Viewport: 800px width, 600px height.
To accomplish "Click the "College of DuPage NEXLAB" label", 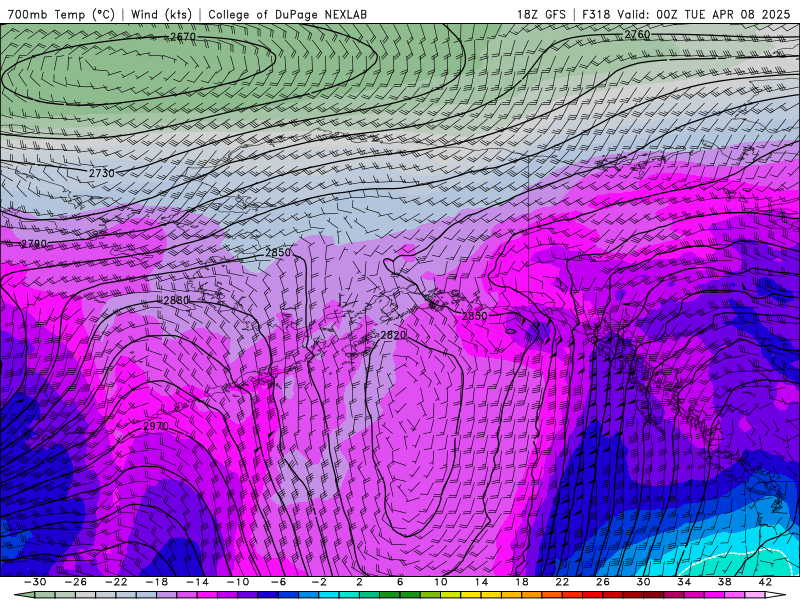I will pyautogui.click(x=287, y=14).
